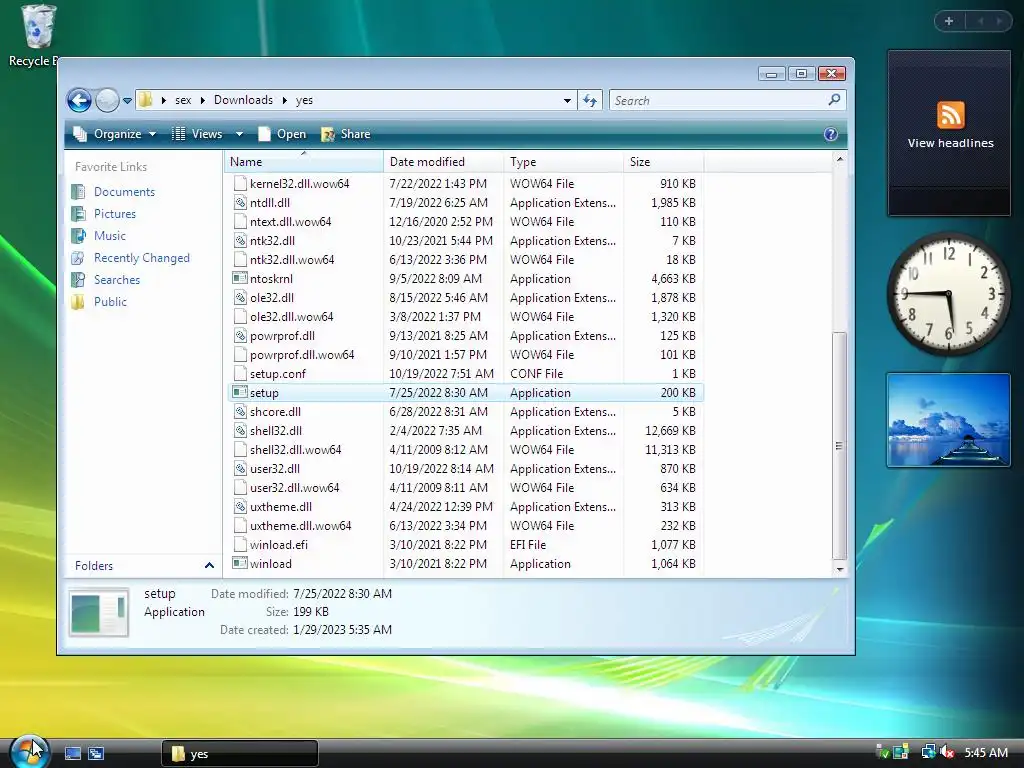Click the Views button

pos(198,134)
